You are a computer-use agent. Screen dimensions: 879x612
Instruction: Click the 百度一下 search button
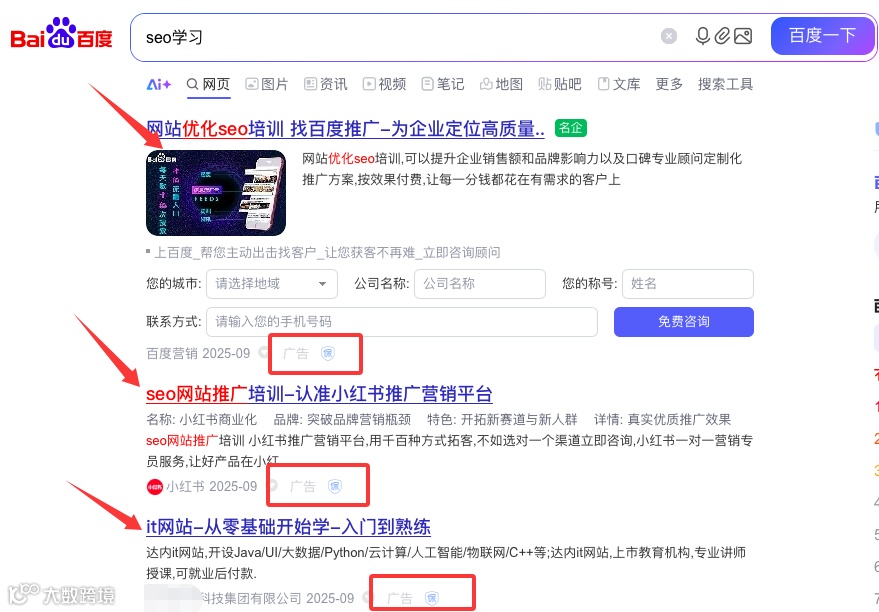[823, 36]
